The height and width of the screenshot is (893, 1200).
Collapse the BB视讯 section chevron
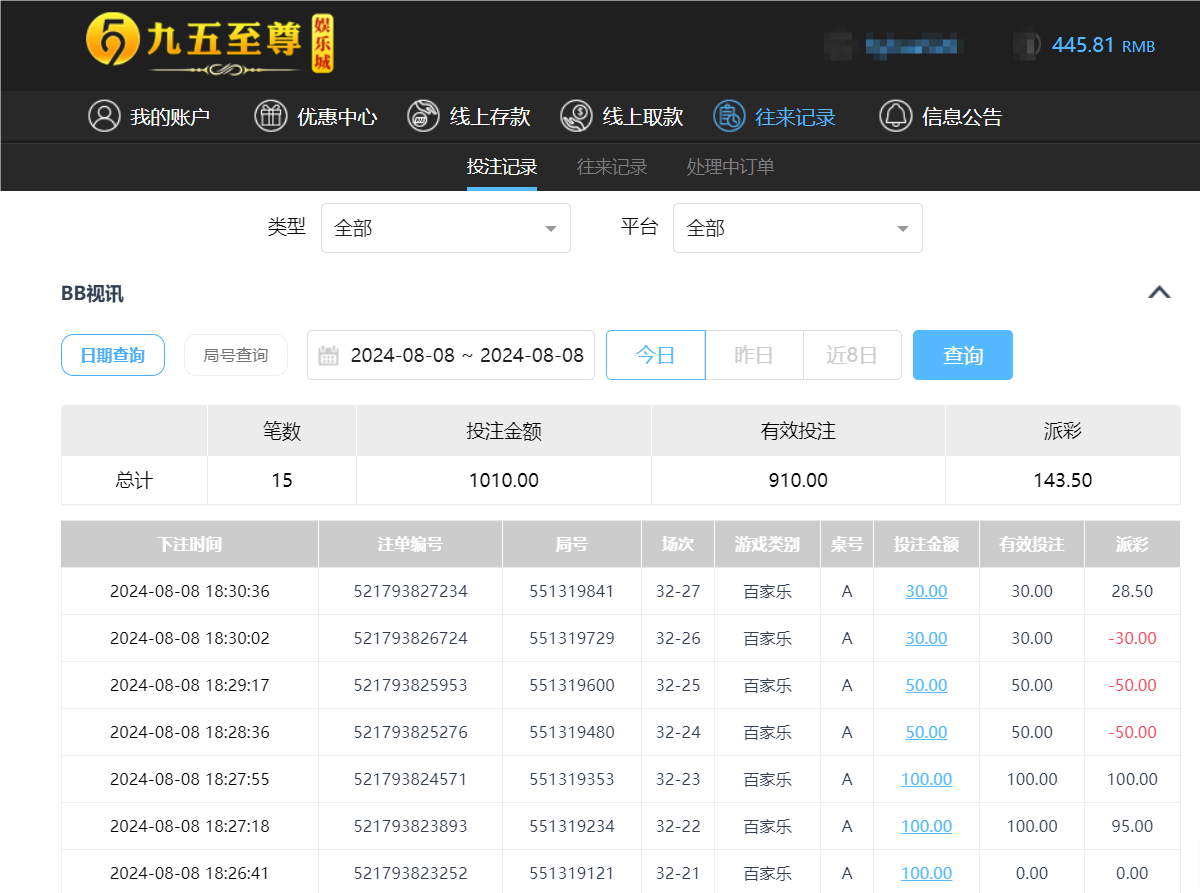coord(1159,292)
